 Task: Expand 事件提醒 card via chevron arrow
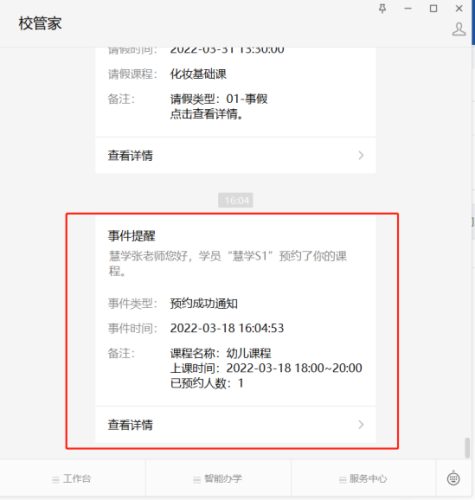(361, 425)
